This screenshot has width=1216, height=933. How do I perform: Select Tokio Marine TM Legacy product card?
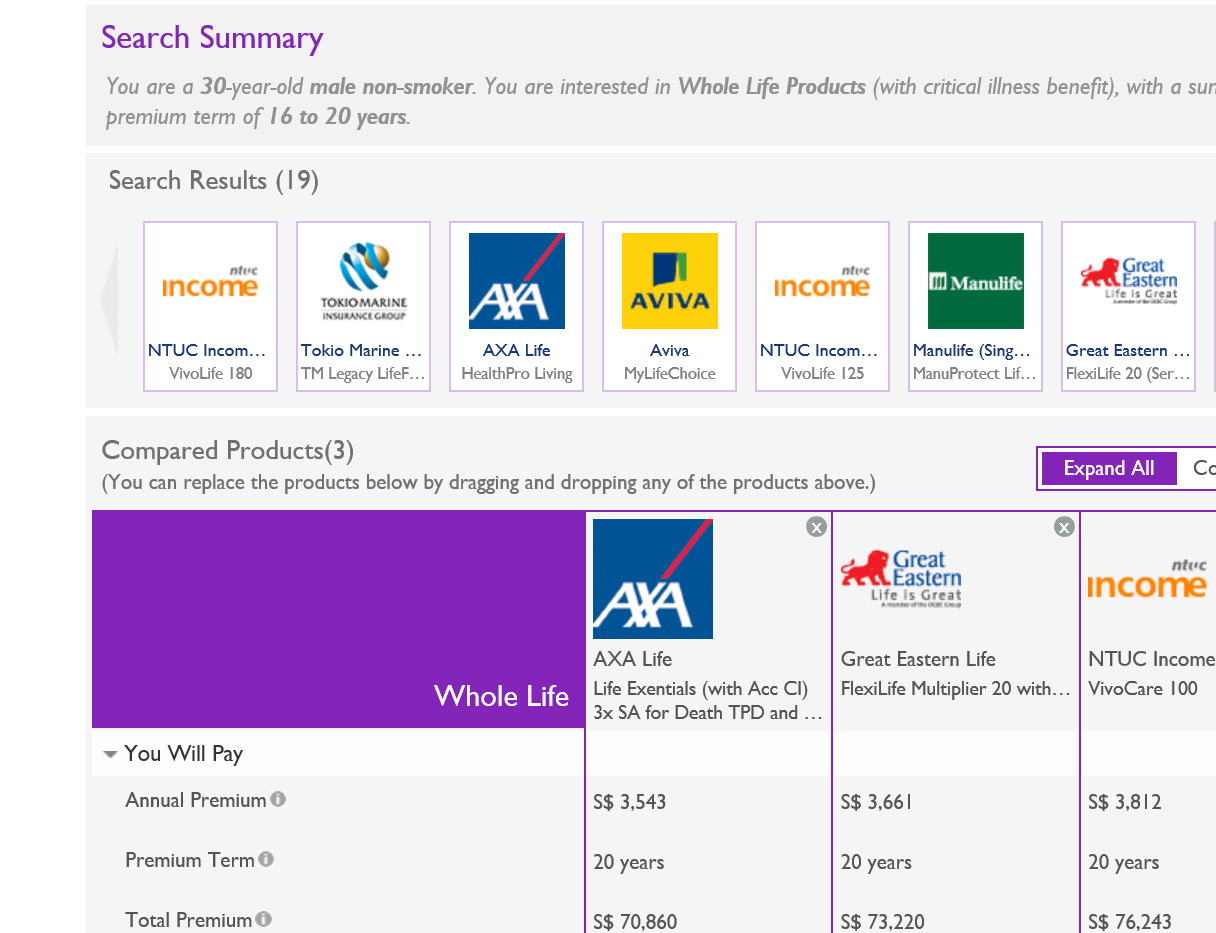tap(363, 306)
